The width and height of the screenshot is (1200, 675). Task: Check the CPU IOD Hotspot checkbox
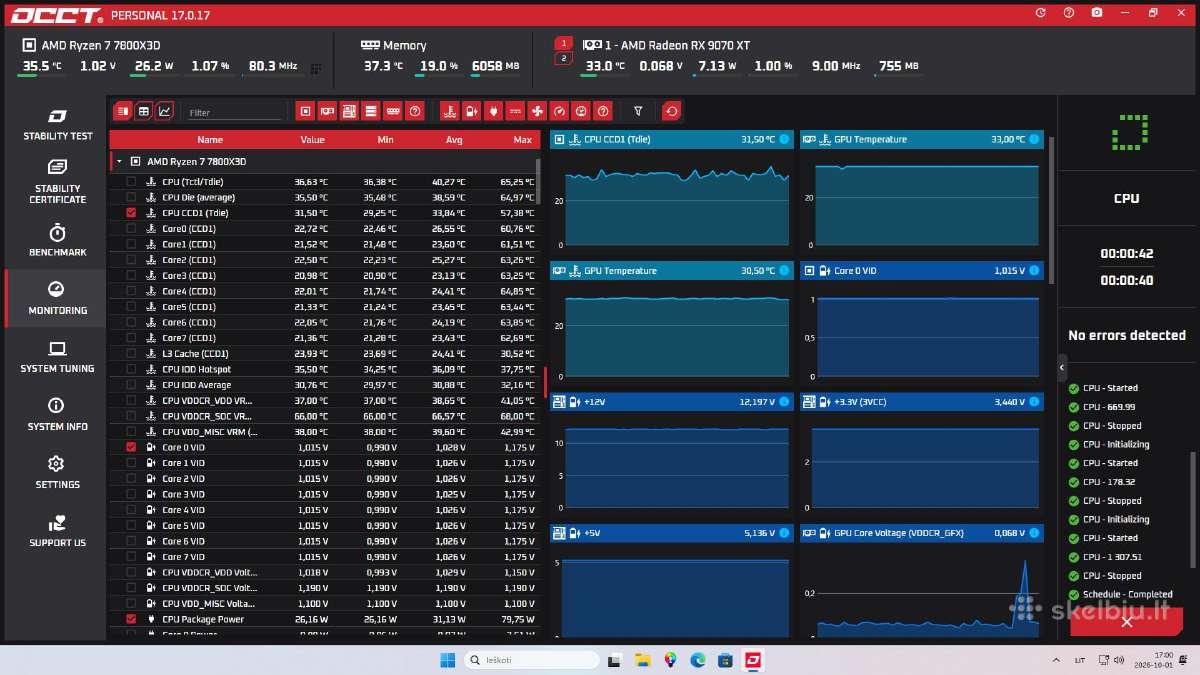click(x=131, y=369)
